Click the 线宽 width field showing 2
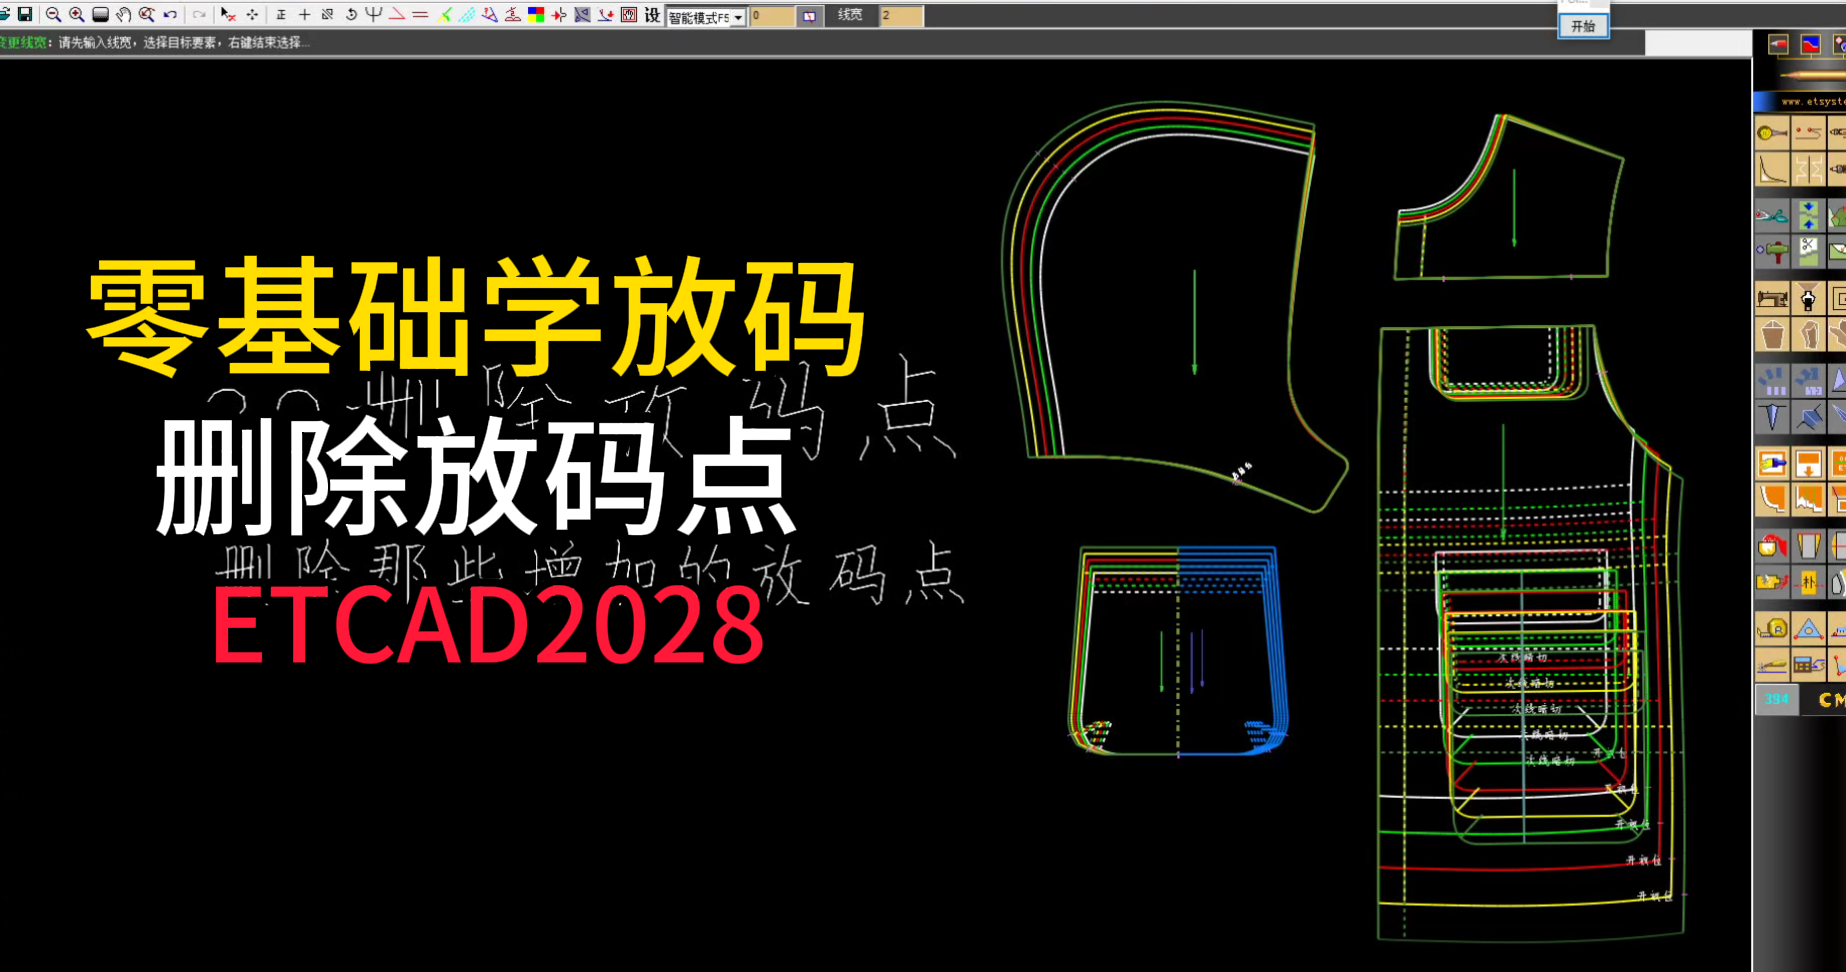1846x972 pixels. [x=901, y=16]
